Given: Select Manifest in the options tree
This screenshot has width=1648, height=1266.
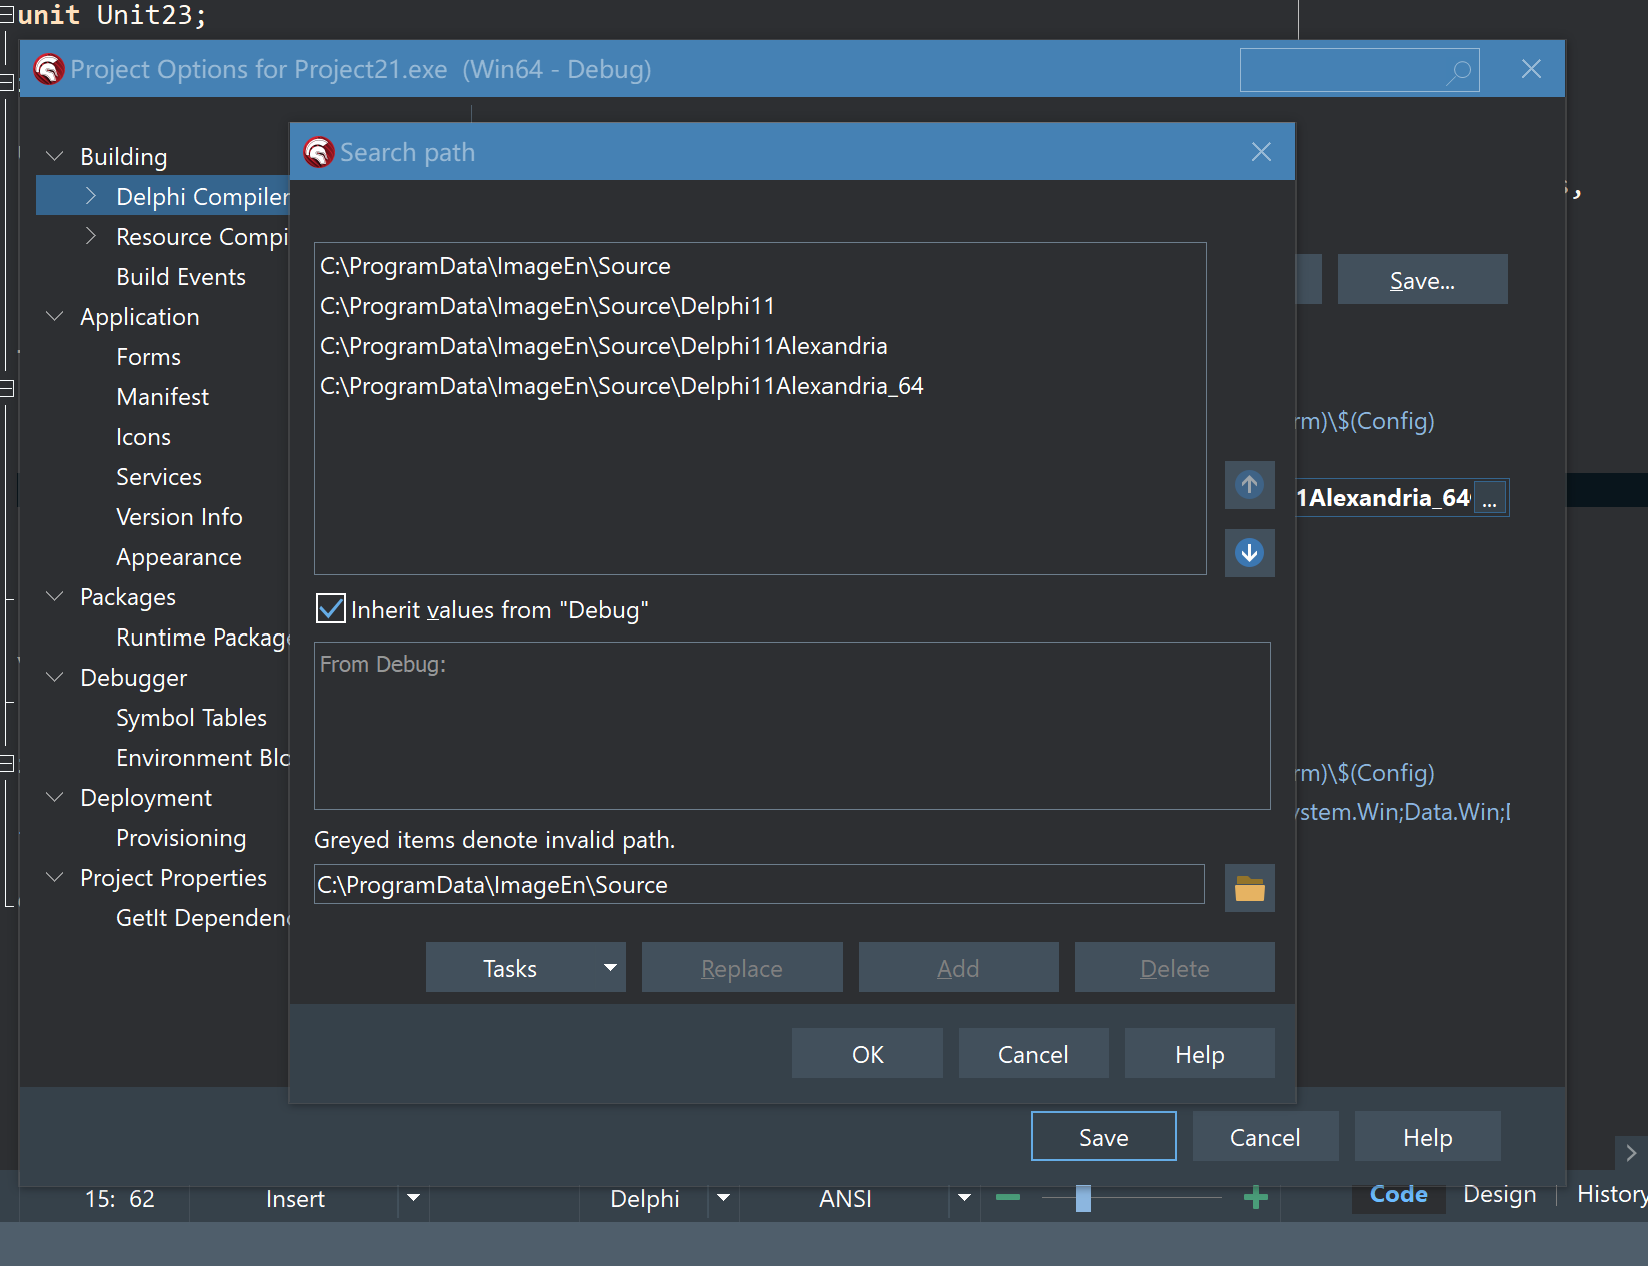Looking at the screenshot, I should [162, 397].
